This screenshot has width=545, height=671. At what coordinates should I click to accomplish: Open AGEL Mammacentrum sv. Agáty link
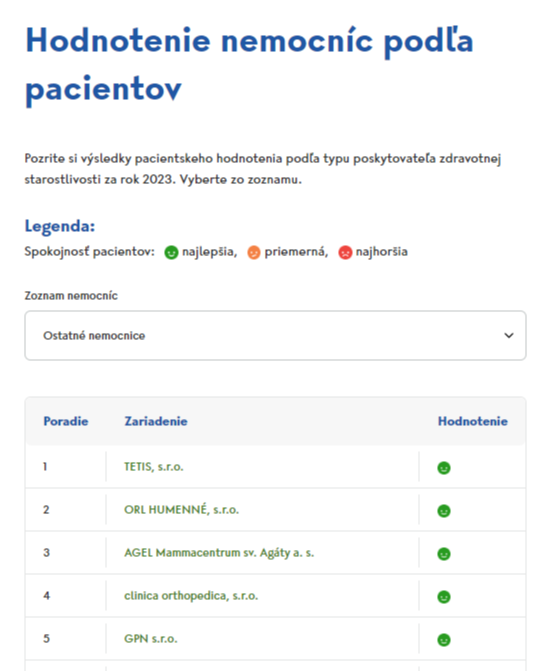219,553
